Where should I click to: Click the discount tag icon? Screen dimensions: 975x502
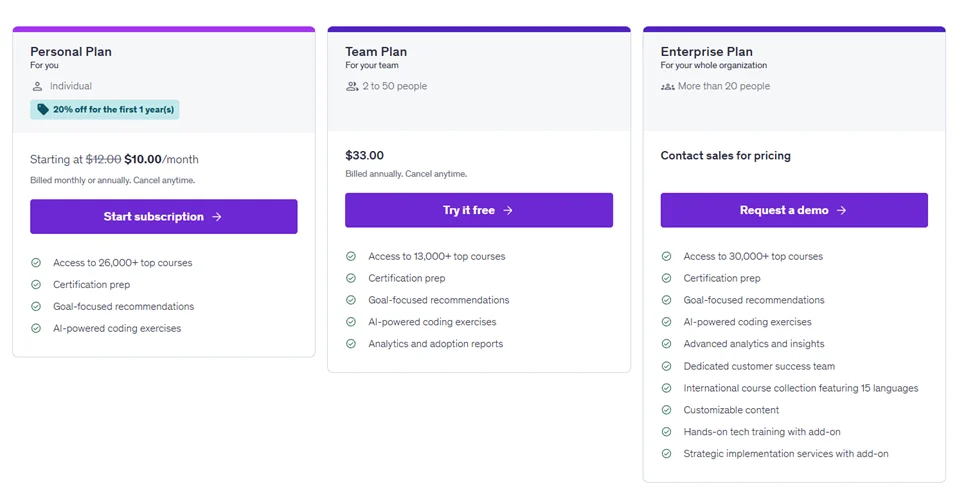43,110
